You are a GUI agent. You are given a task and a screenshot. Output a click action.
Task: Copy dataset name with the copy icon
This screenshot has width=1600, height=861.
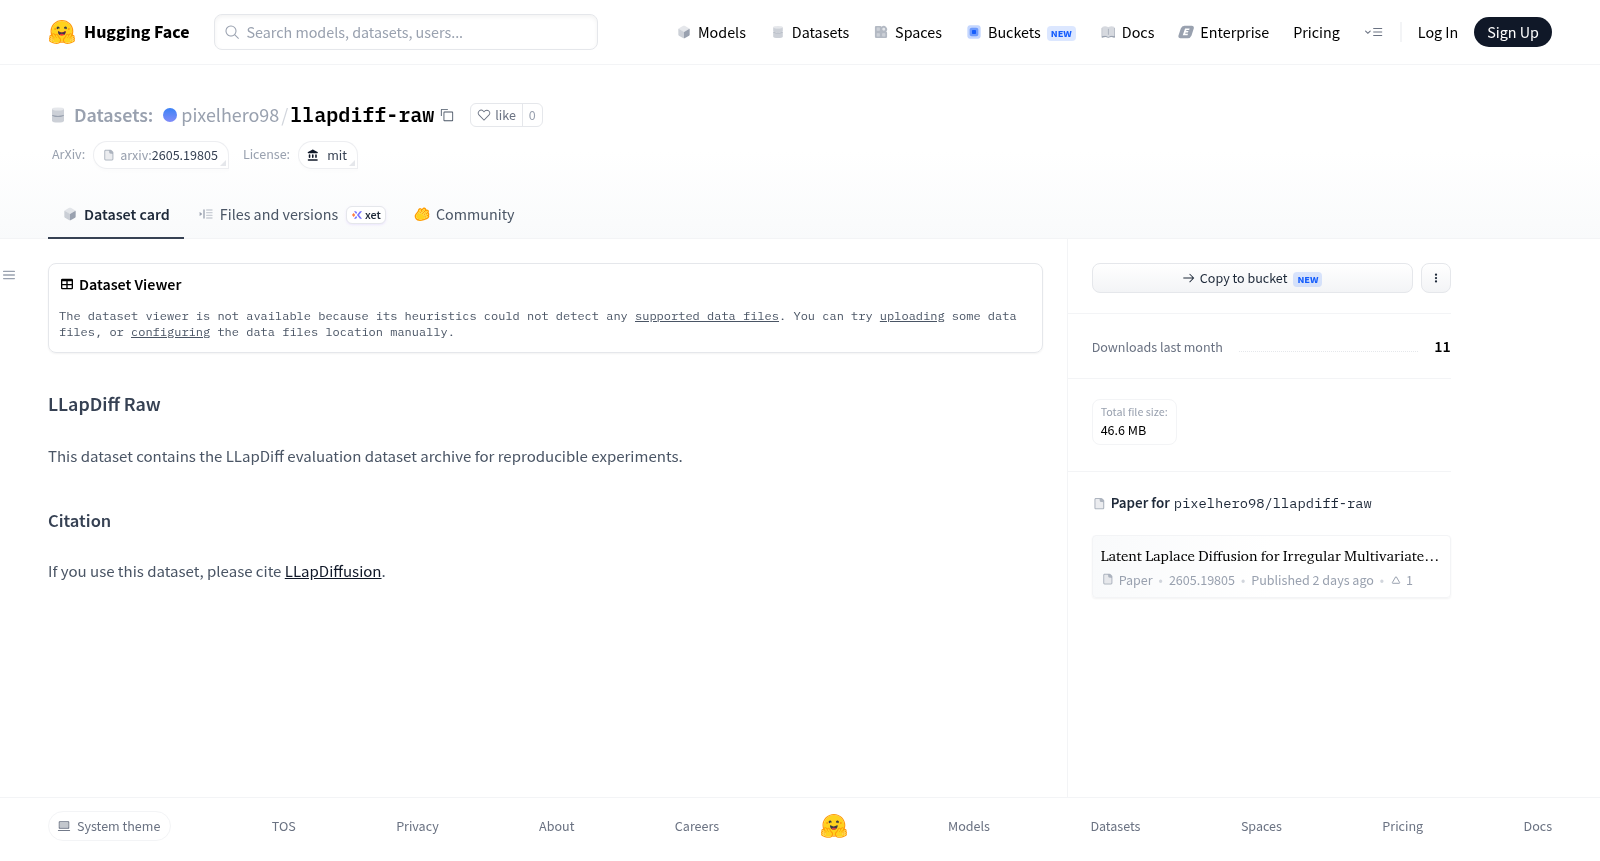(x=447, y=115)
